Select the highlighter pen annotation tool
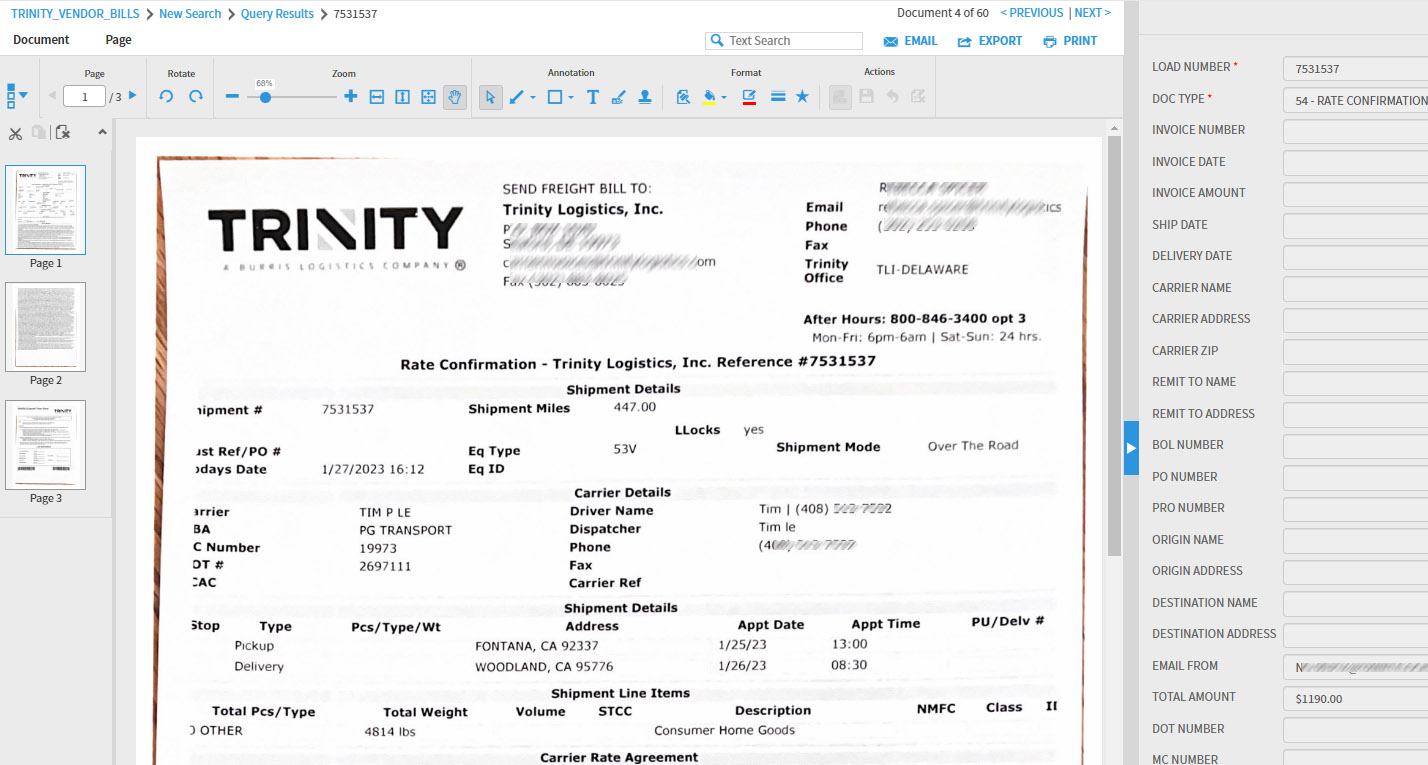Screen dimensions: 1428x765 click(618, 96)
